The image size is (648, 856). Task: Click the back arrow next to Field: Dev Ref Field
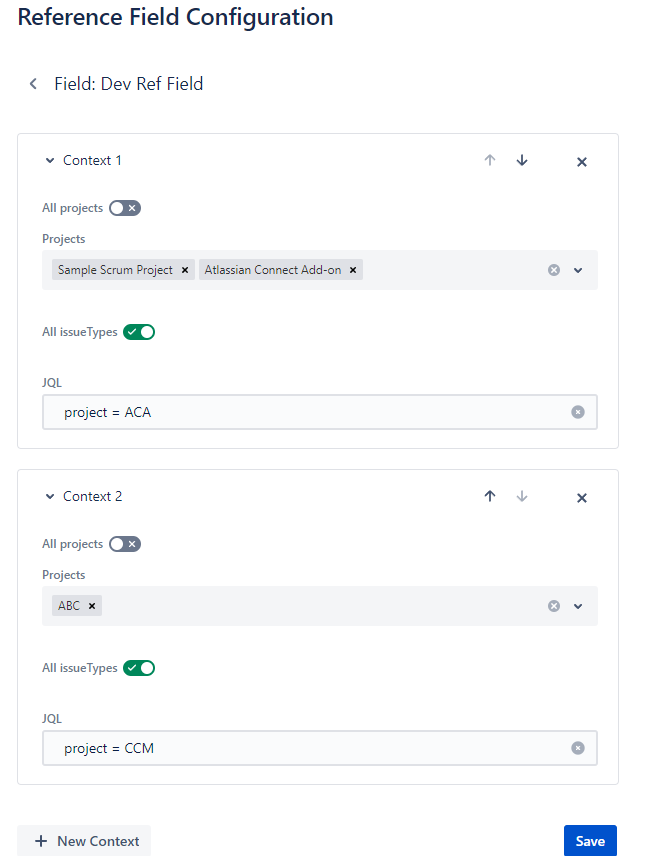tap(33, 84)
